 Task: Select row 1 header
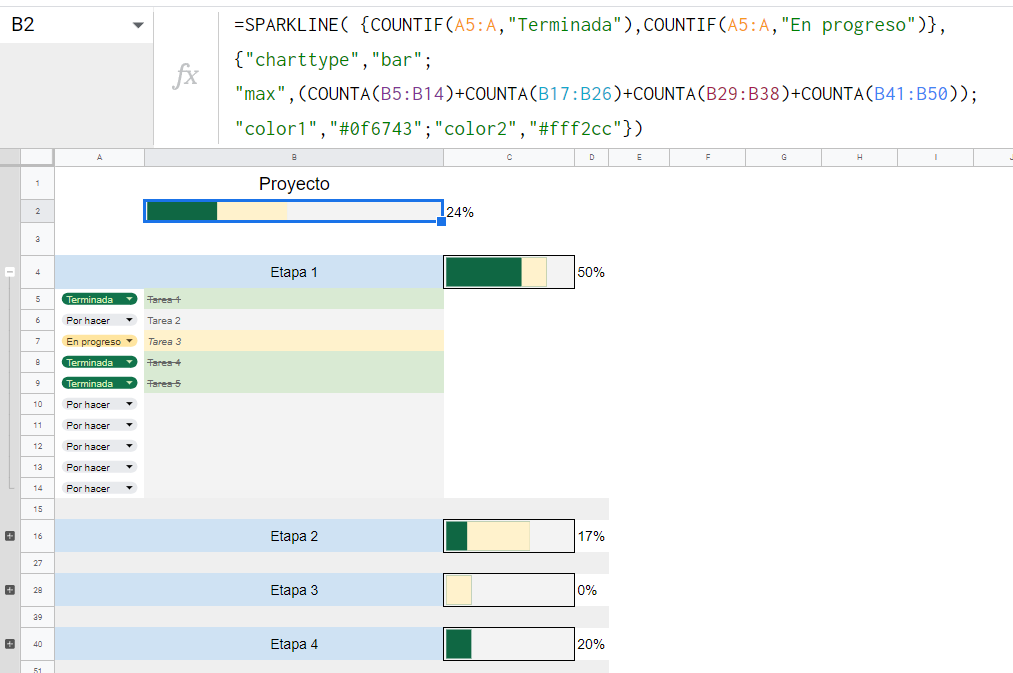[37, 183]
